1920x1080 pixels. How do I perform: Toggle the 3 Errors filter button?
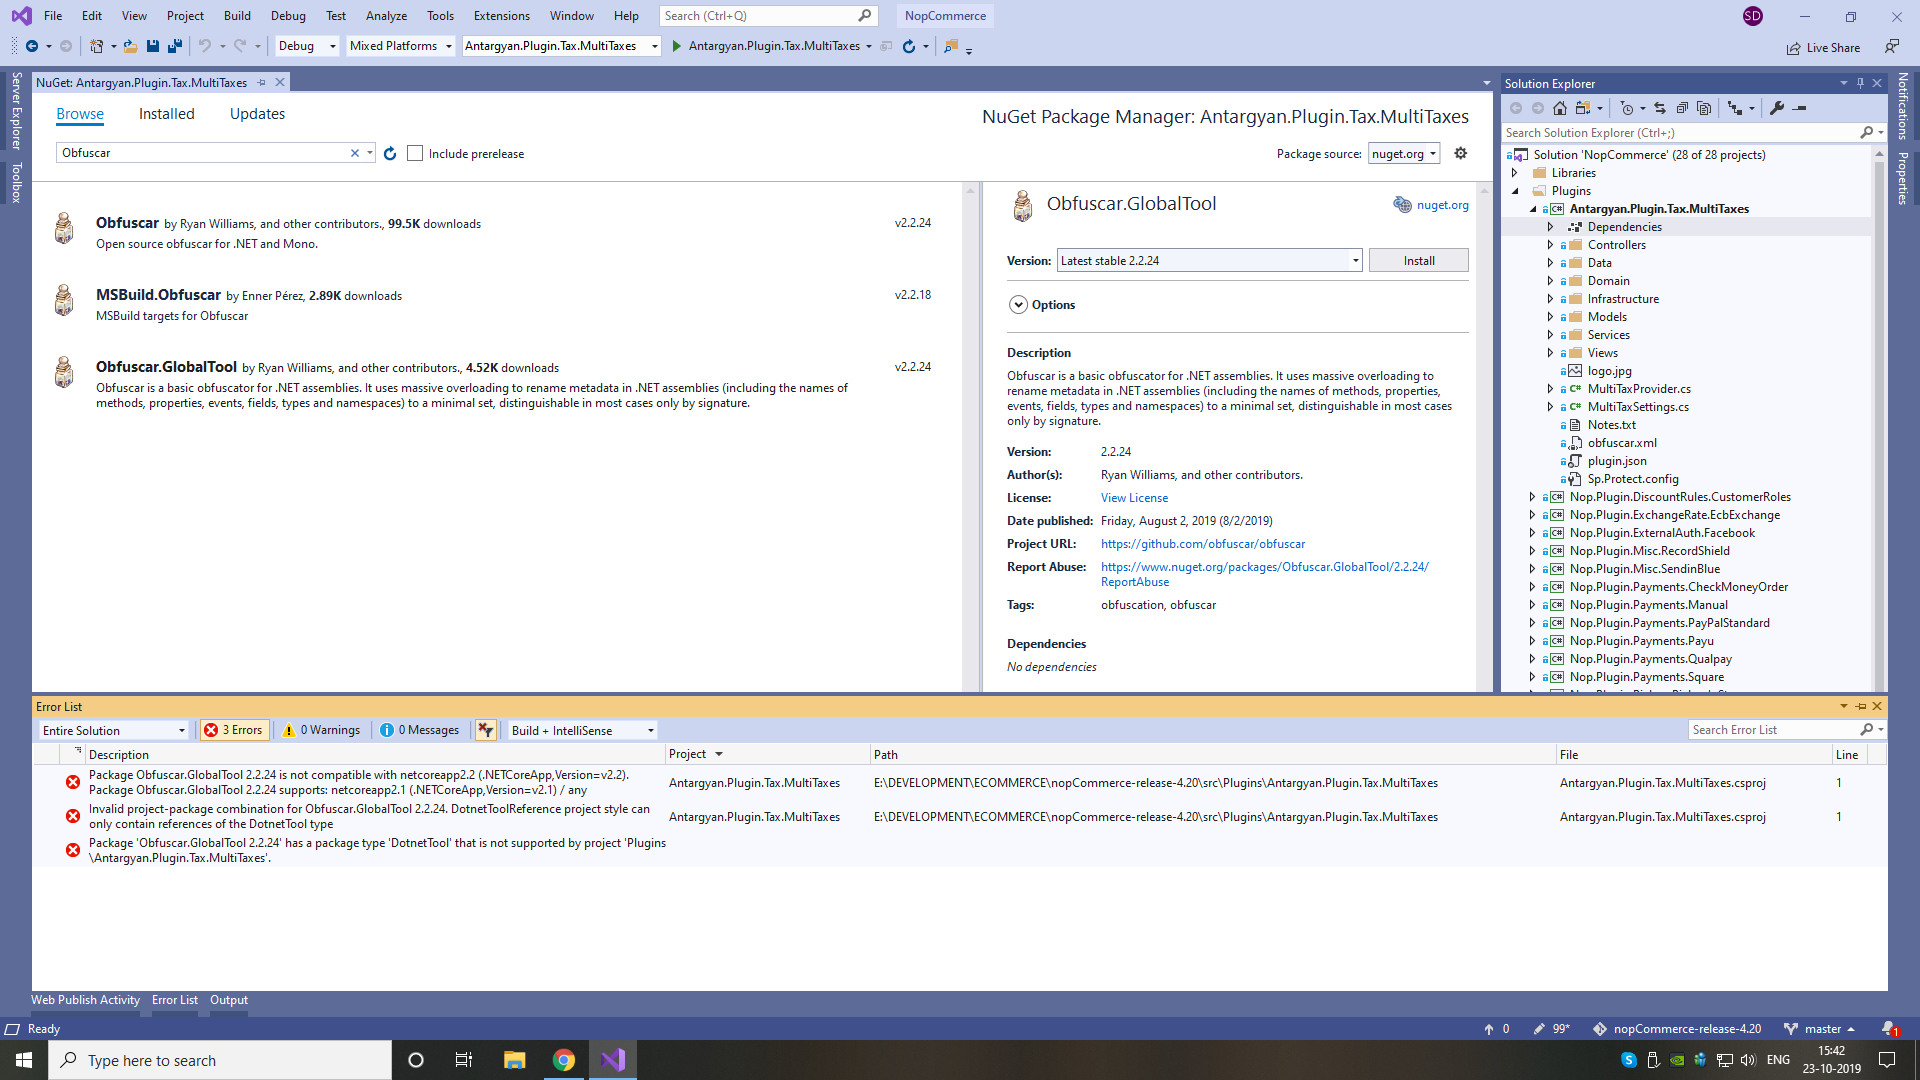tap(234, 730)
